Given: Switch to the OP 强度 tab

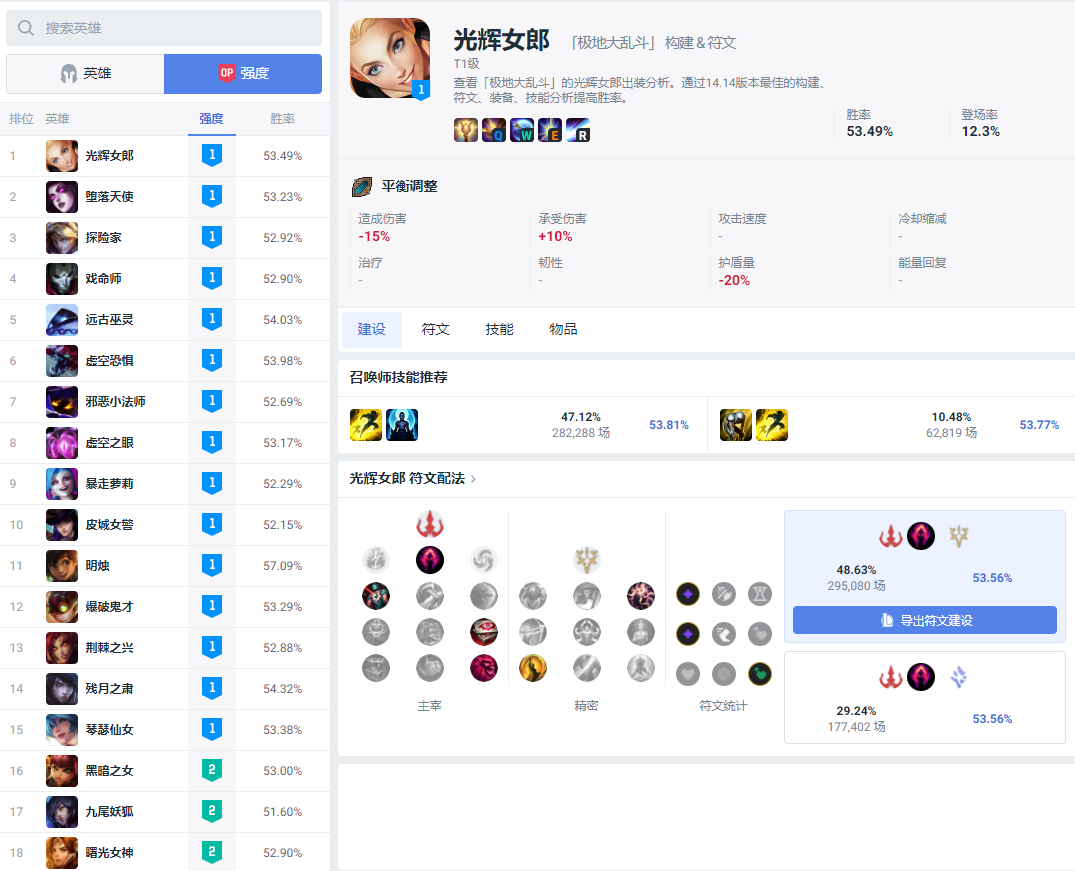Looking at the screenshot, I should (x=243, y=73).
